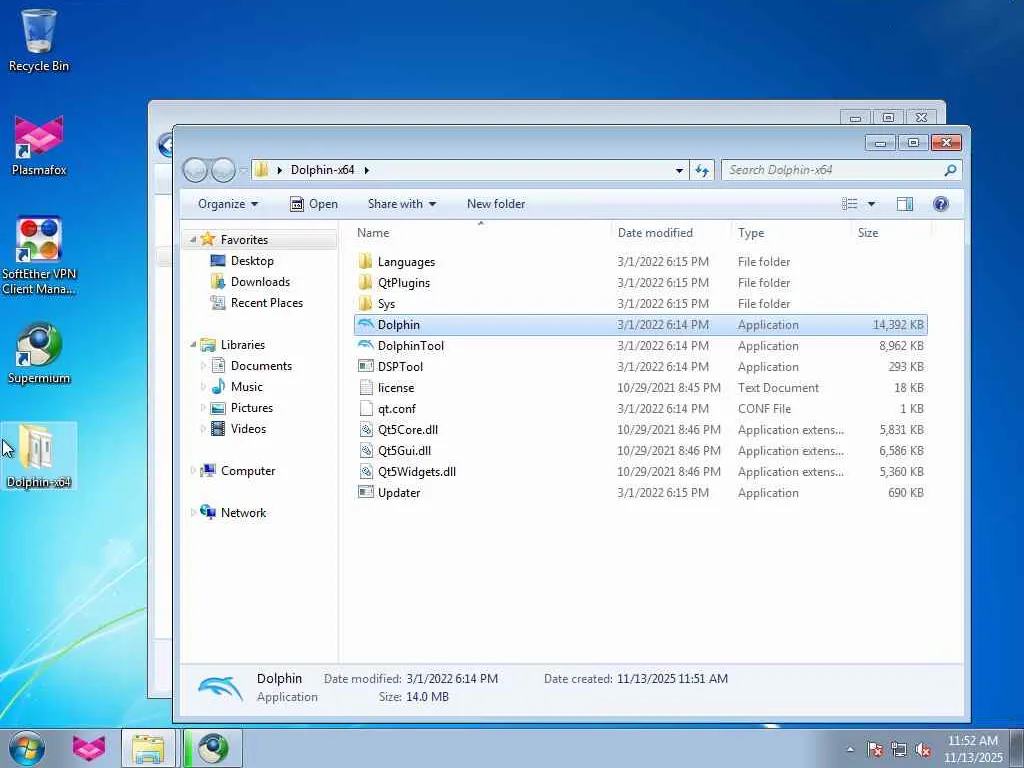The height and width of the screenshot is (768, 1024).
Task: Collapse the Libraries tree section
Action: (193, 344)
